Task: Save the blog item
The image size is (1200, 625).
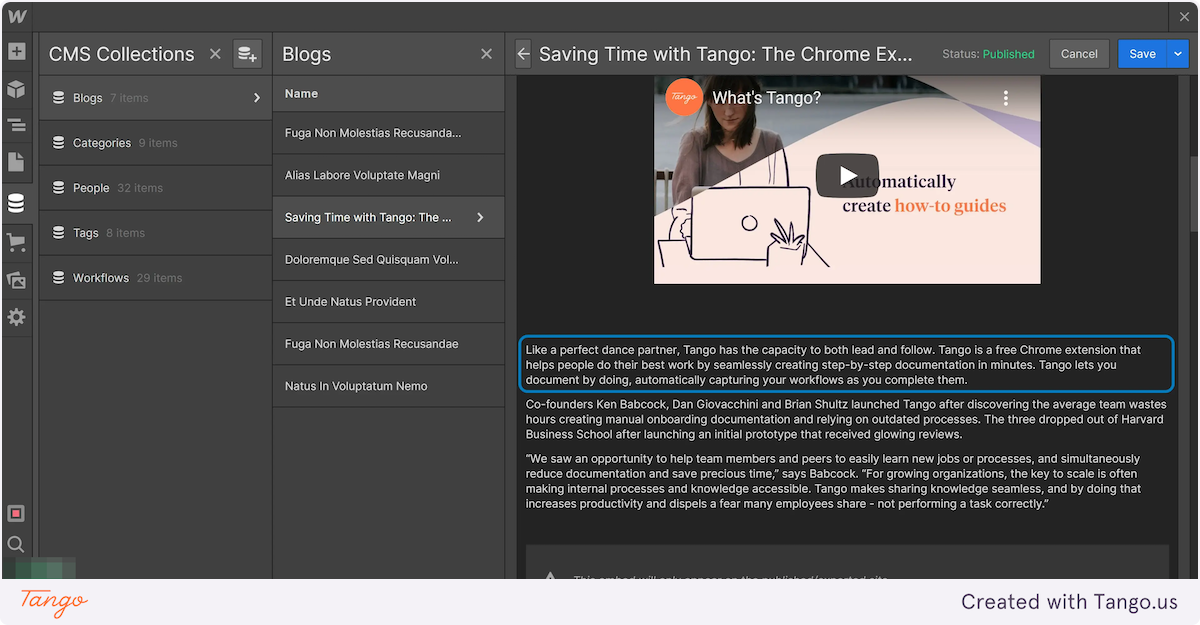Action: [x=1142, y=54]
